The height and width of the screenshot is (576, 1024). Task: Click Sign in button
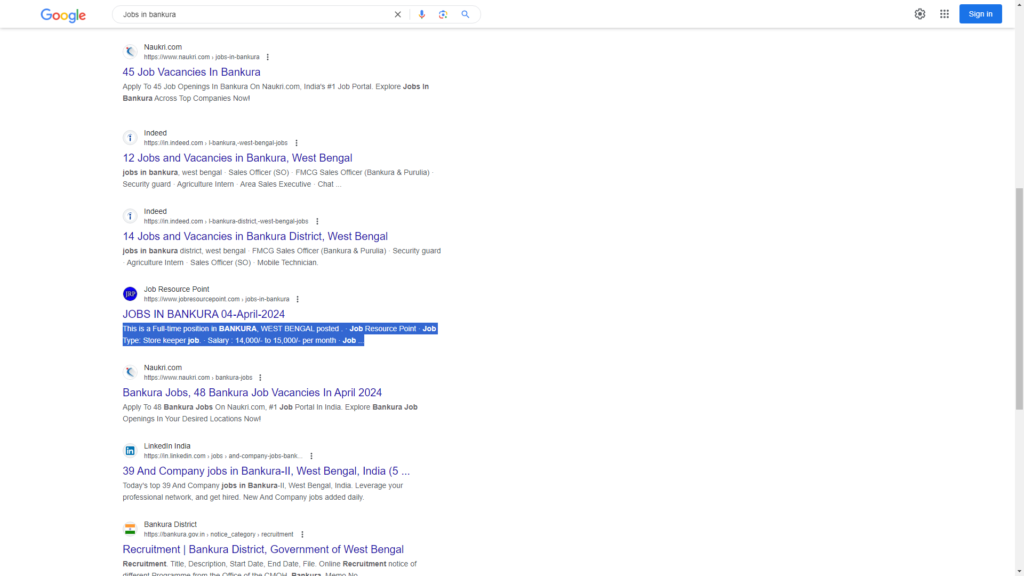click(x=980, y=14)
